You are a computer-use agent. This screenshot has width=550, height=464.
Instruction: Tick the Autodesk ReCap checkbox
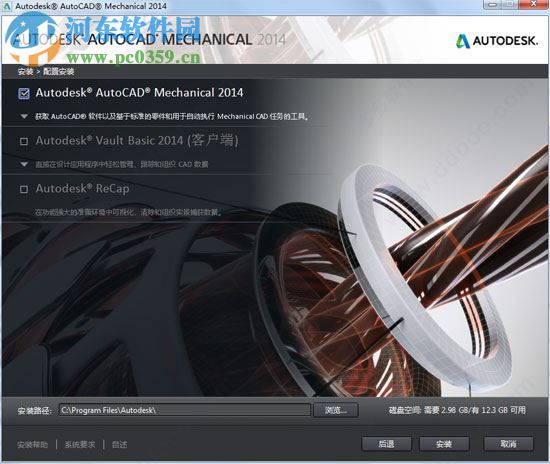(24, 189)
